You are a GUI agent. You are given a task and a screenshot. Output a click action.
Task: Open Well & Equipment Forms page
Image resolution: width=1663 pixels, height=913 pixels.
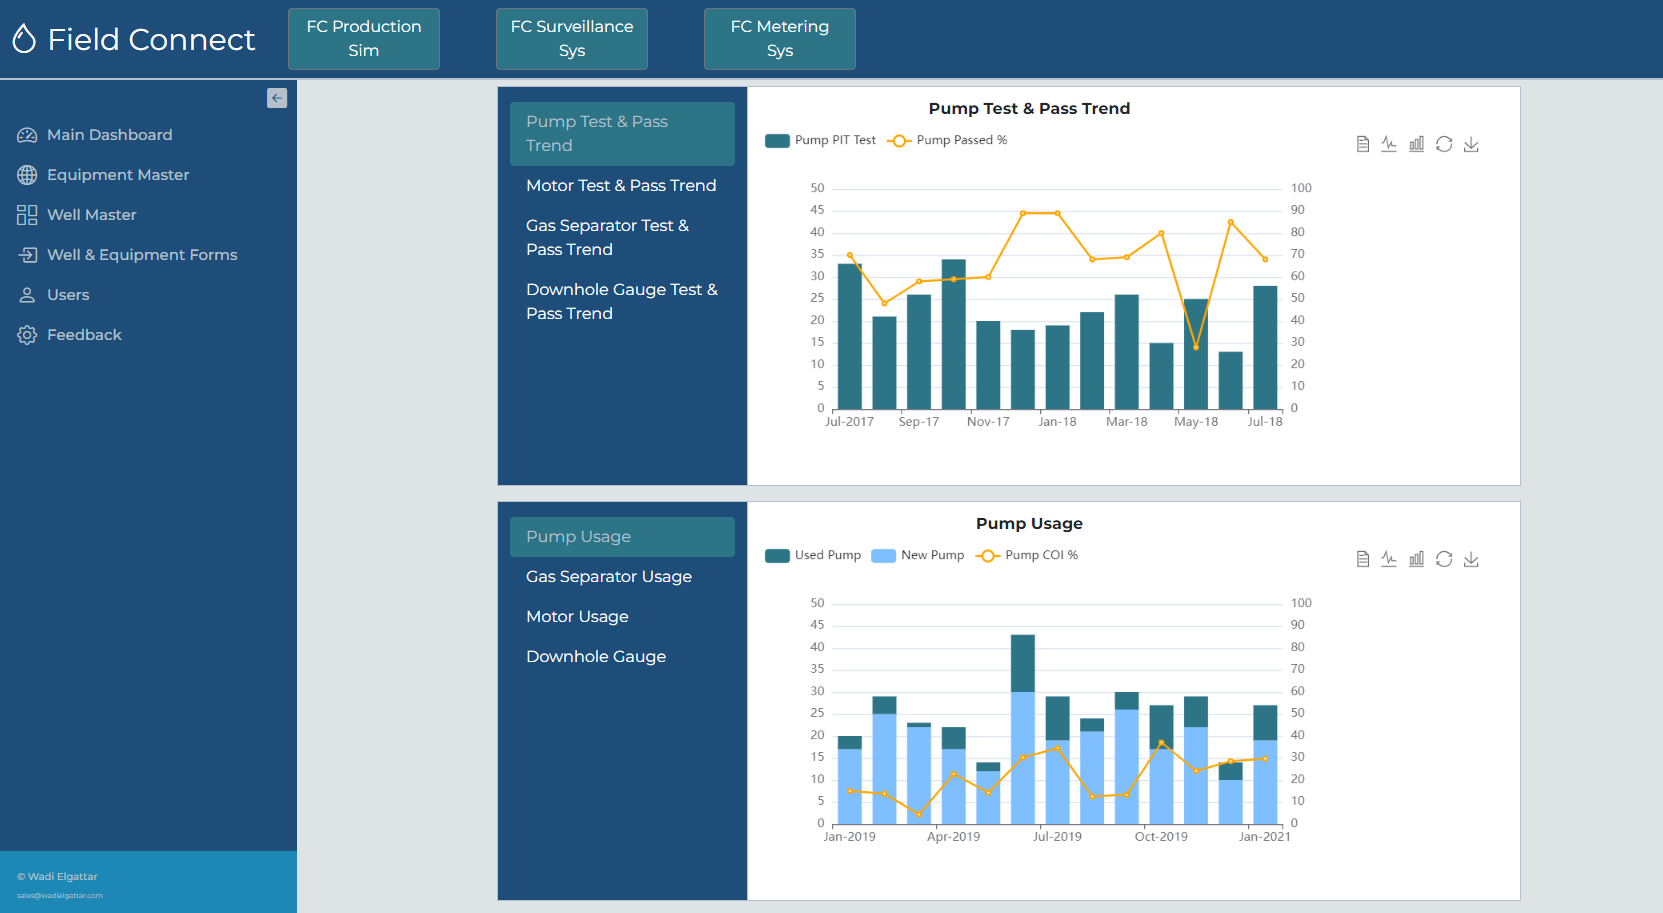coord(142,255)
